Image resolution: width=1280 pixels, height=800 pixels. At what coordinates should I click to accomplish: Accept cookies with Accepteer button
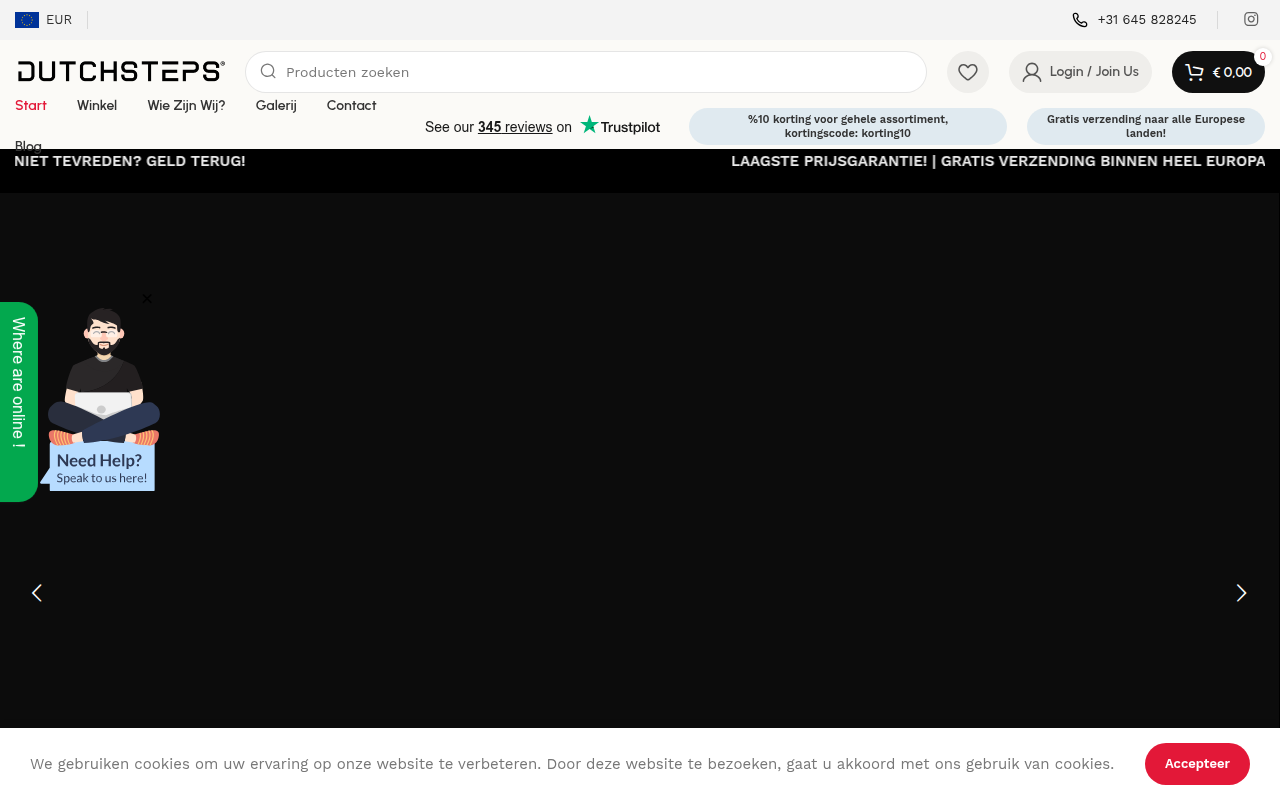click(x=1197, y=764)
